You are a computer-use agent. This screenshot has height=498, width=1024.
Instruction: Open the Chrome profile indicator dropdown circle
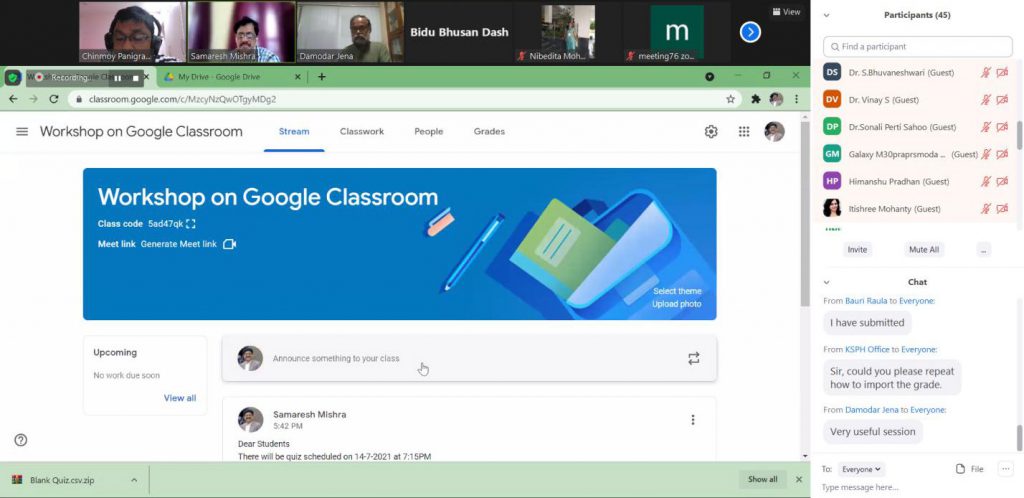tap(709, 77)
